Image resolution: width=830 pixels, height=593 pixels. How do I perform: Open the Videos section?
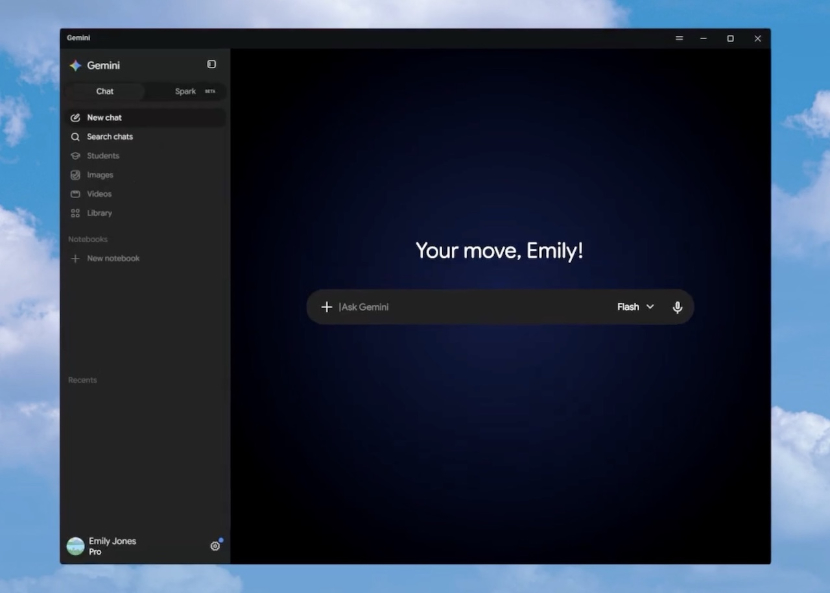[146, 194]
